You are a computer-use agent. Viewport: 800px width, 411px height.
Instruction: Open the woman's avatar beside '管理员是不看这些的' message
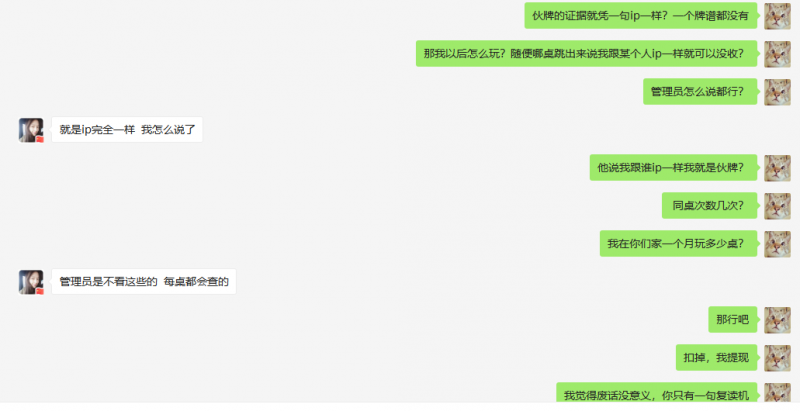31,282
